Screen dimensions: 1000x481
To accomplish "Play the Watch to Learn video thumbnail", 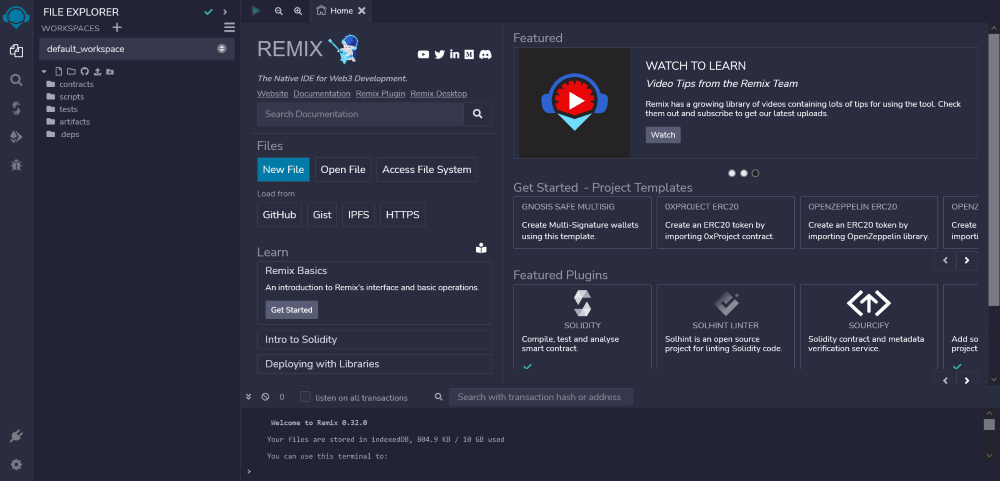I will point(575,102).
